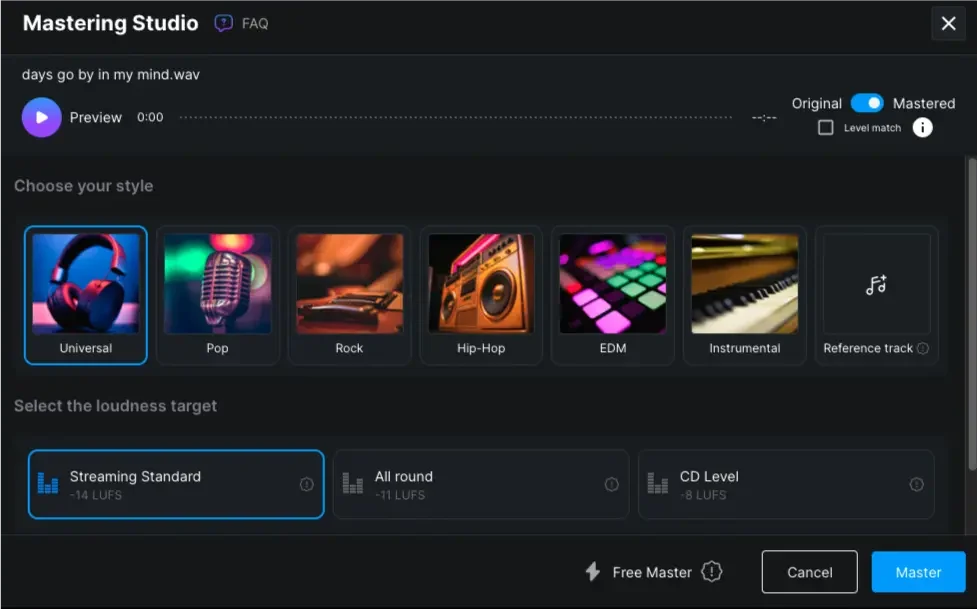Image resolution: width=977 pixels, height=609 pixels.
Task: Click the Cancel button
Action: point(809,572)
